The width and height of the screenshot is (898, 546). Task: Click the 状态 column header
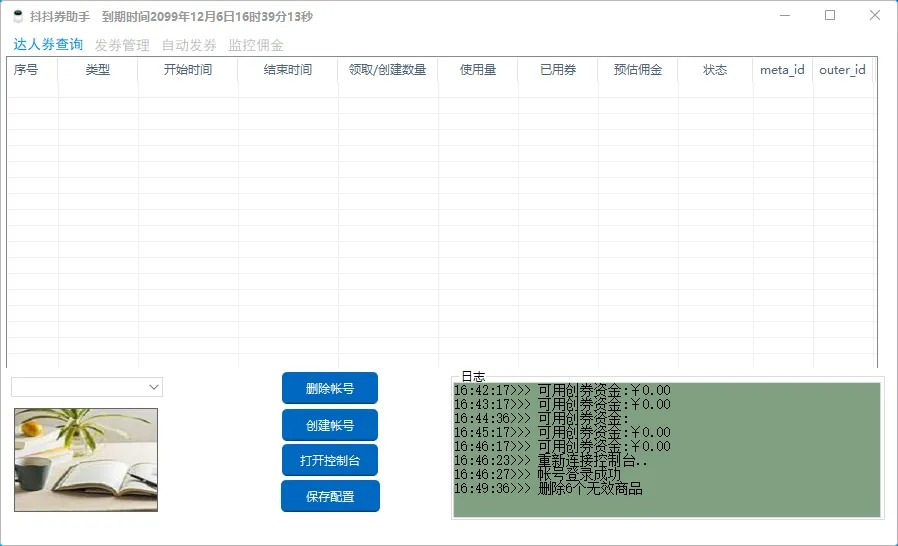click(715, 70)
